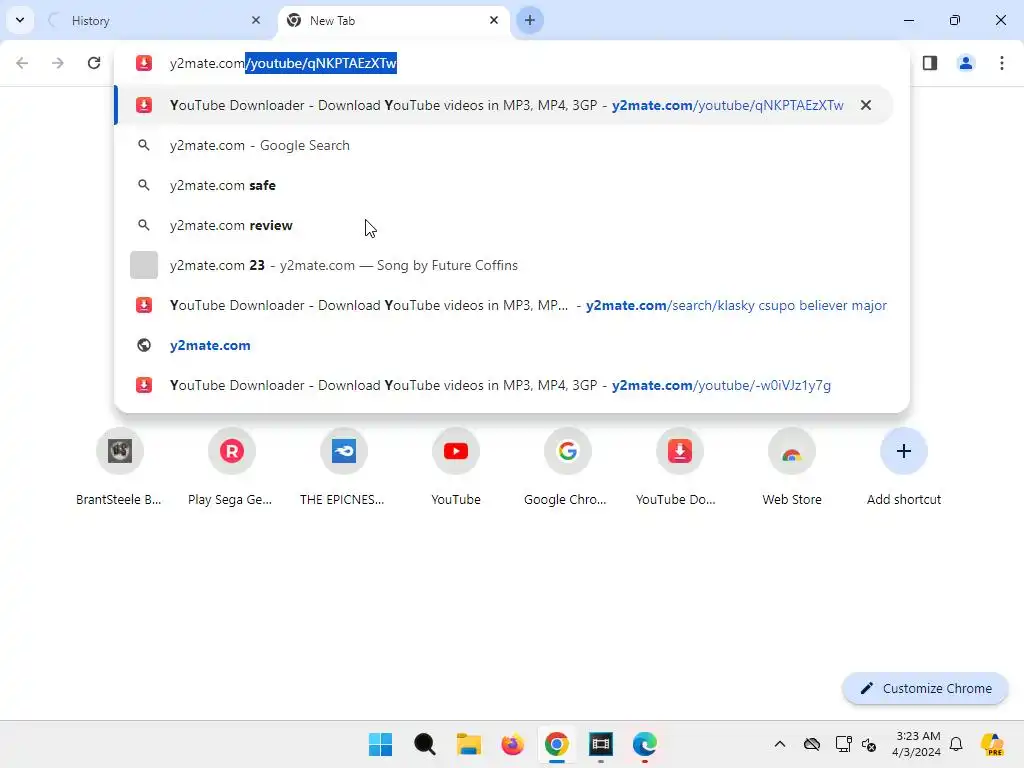Click the Add shortcut button
This screenshot has height=768, width=1024.
[x=904, y=466]
